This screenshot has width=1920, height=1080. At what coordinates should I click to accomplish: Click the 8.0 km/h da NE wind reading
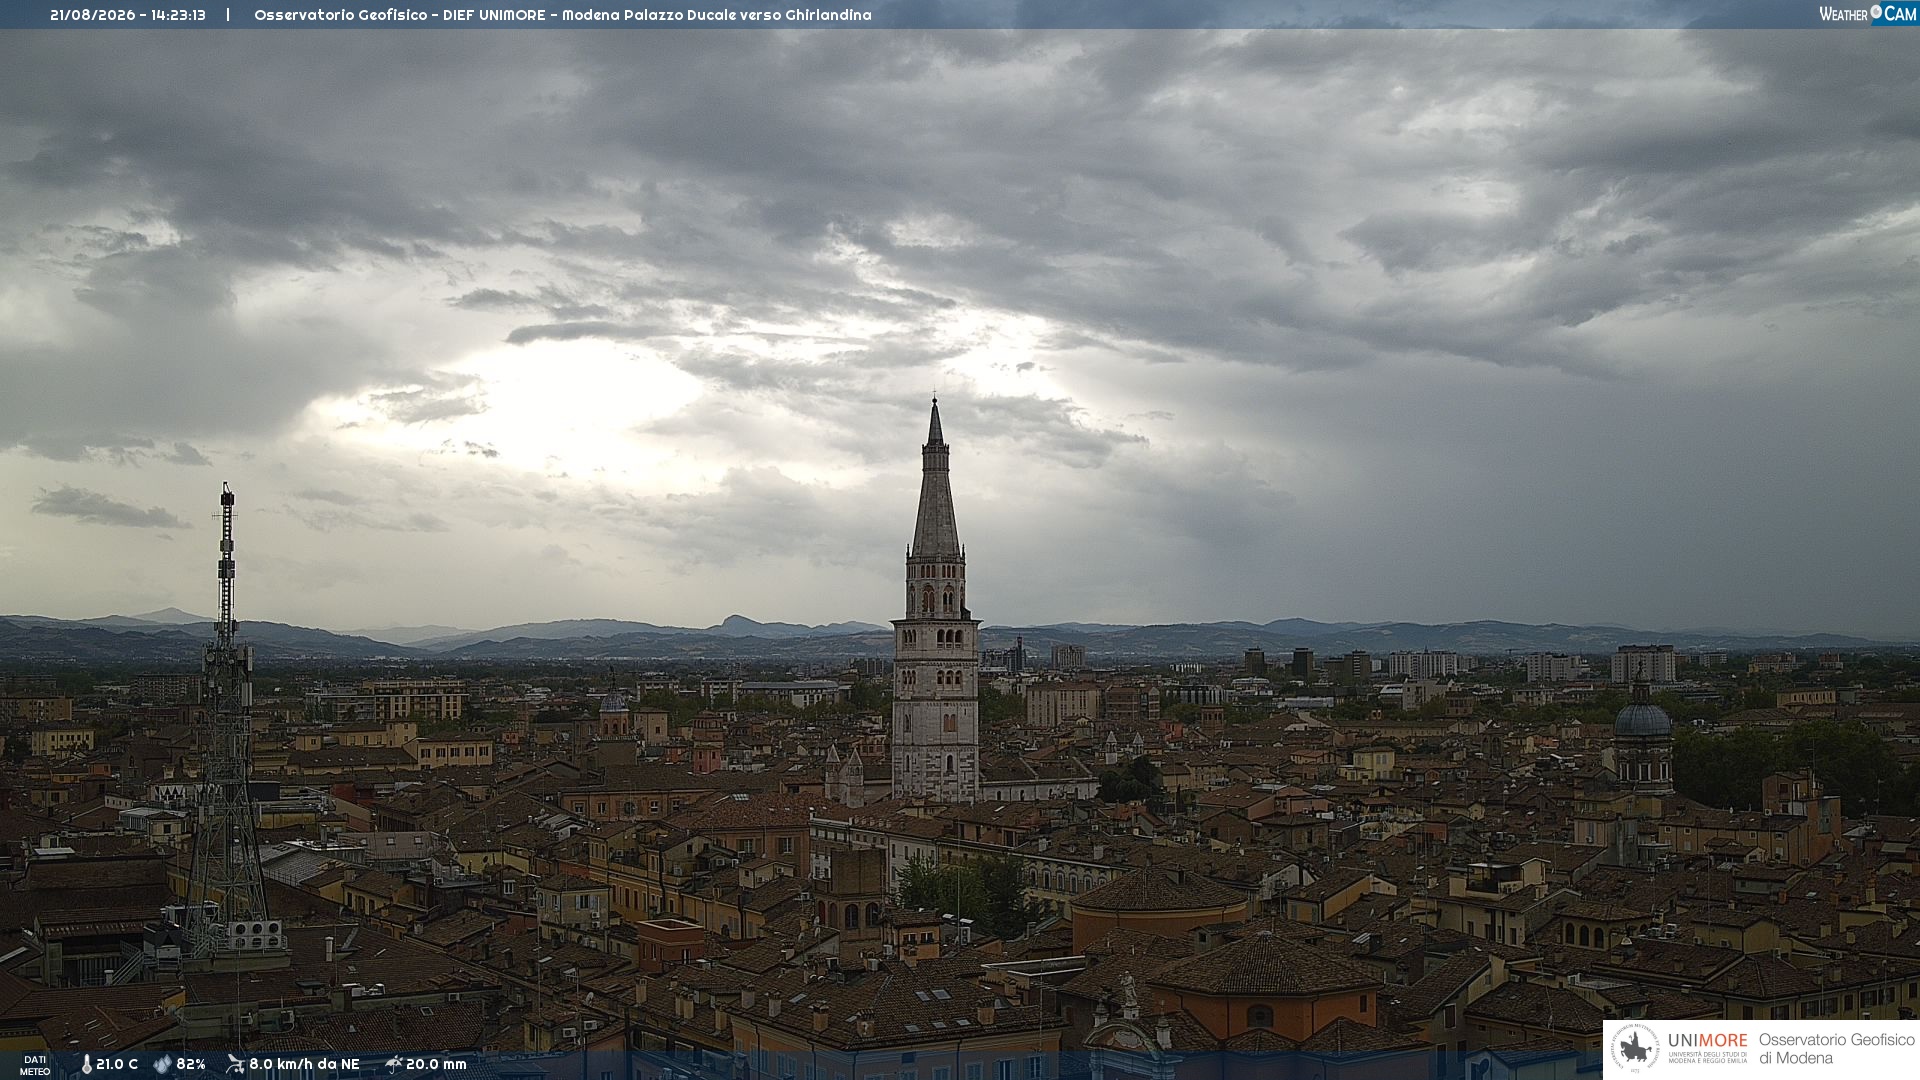[304, 1065]
